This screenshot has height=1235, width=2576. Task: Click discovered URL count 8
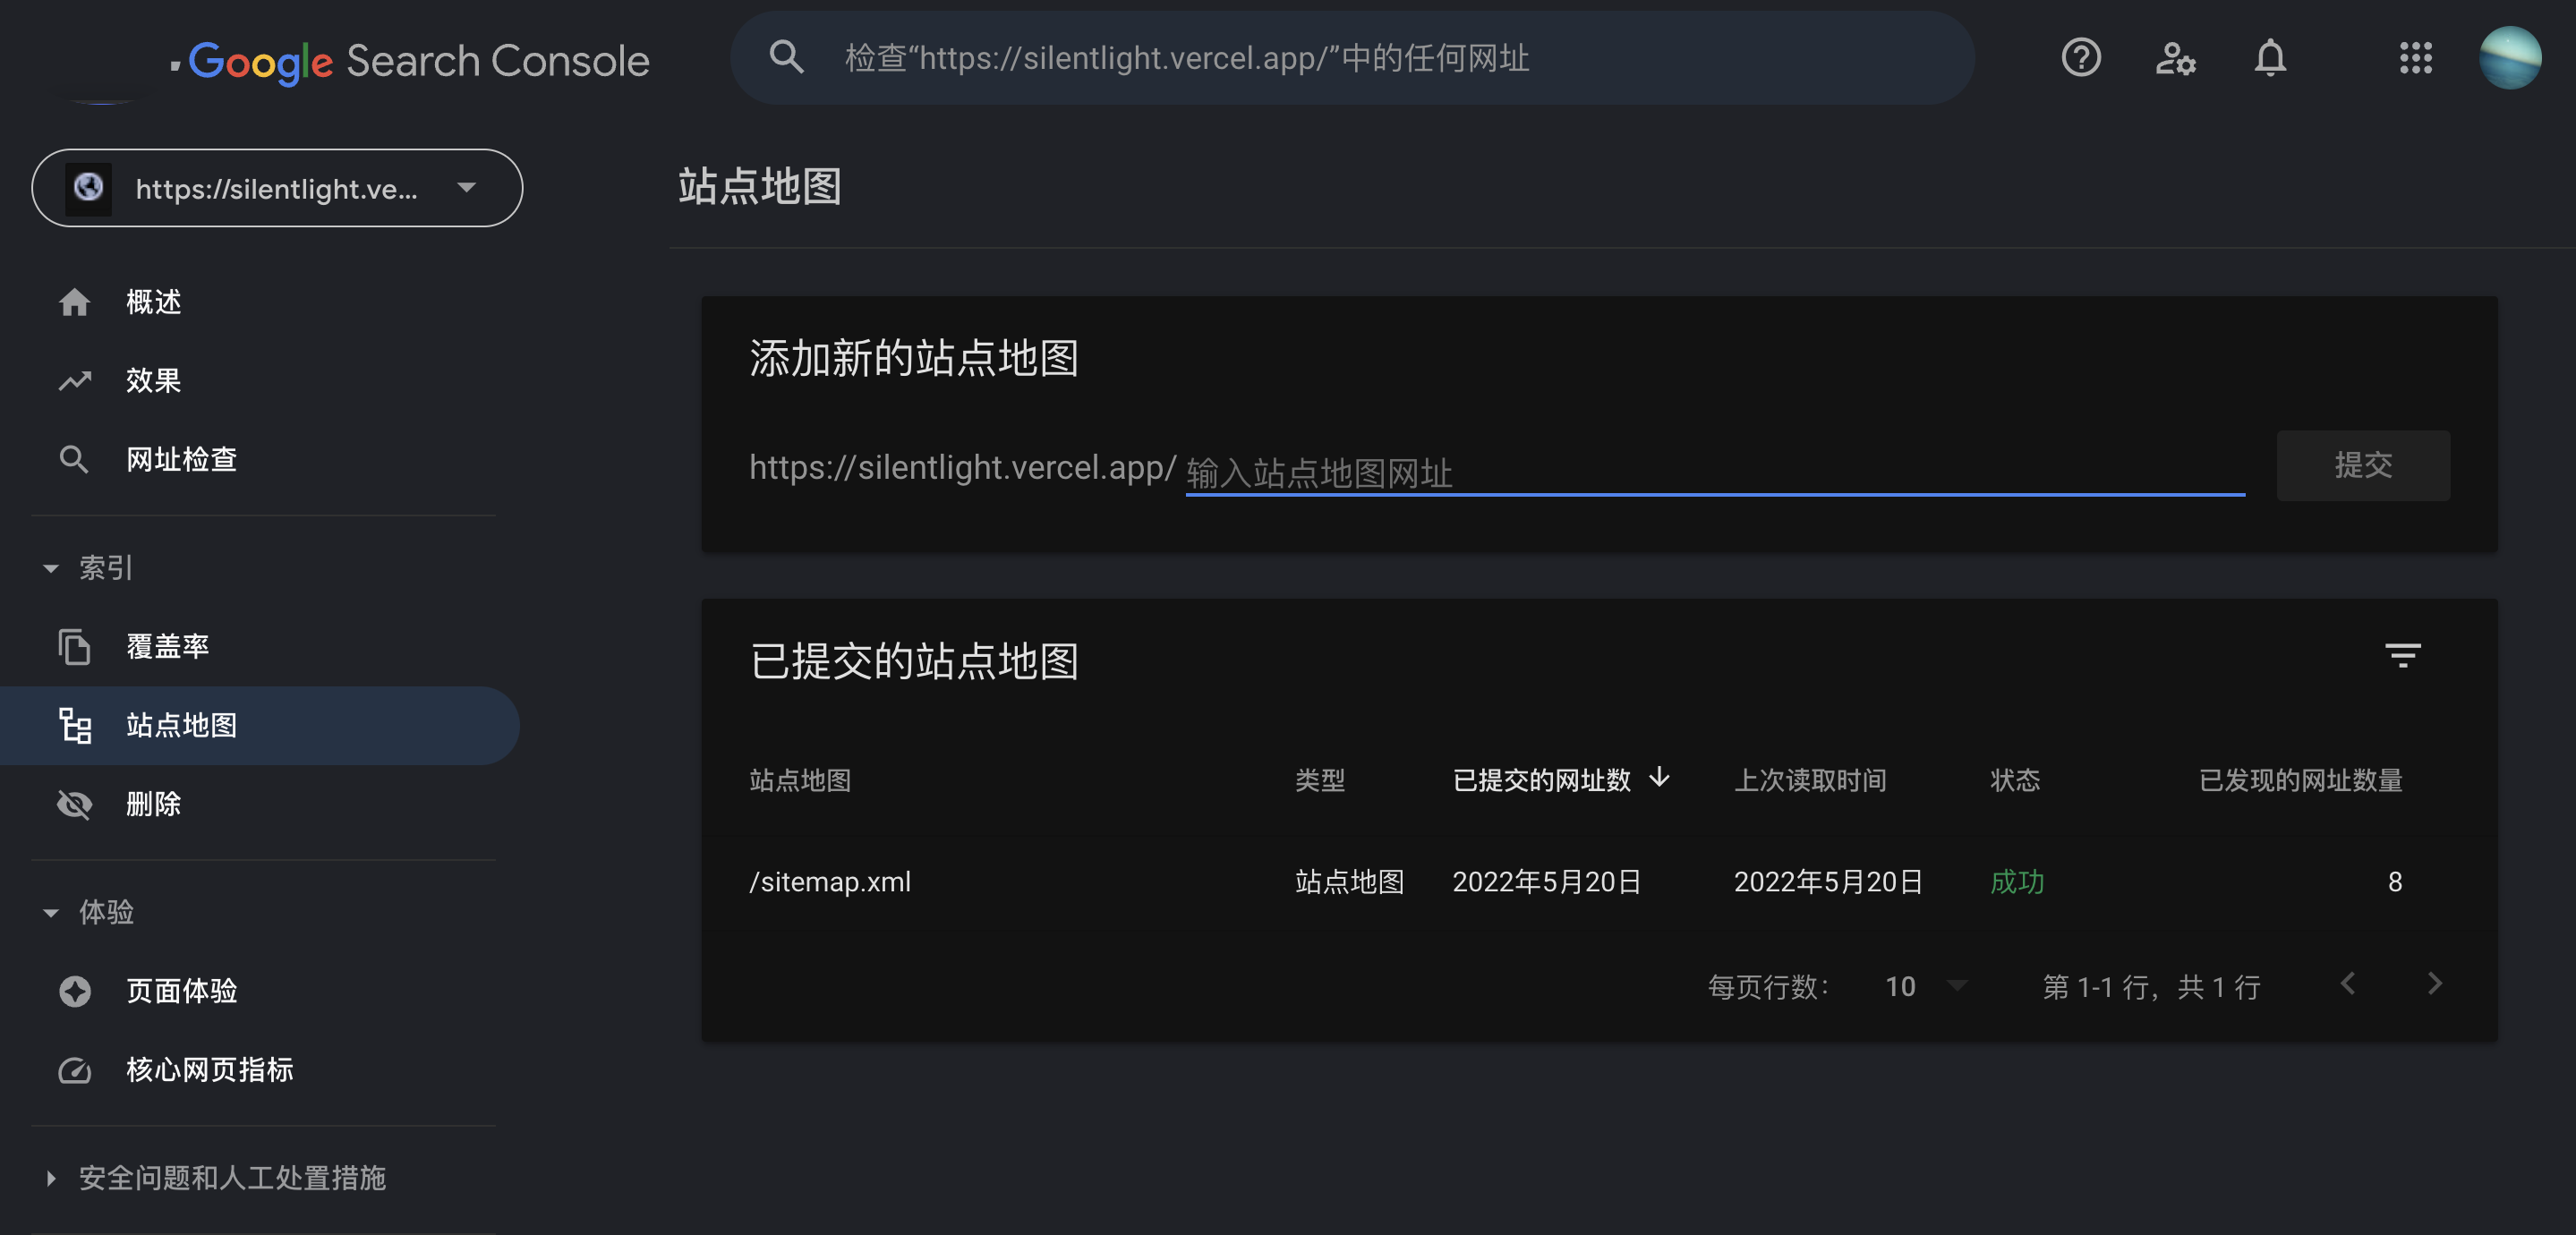point(2394,882)
